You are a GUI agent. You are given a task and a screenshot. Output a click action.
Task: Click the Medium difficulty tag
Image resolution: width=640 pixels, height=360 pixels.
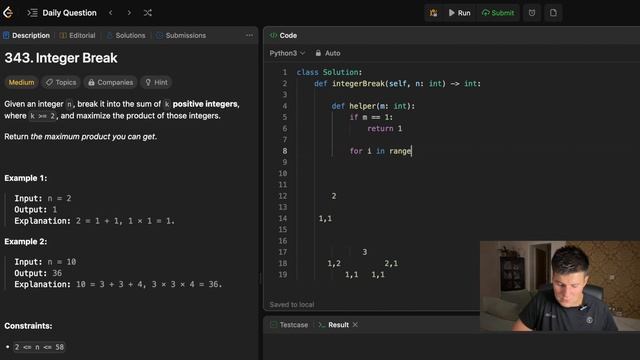click(x=21, y=82)
